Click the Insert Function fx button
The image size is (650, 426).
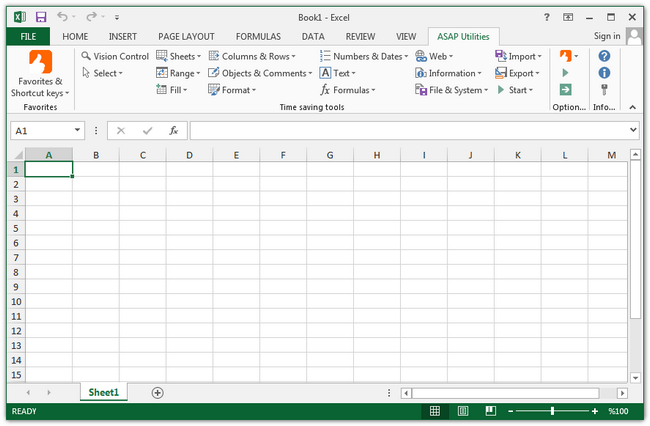pos(173,130)
